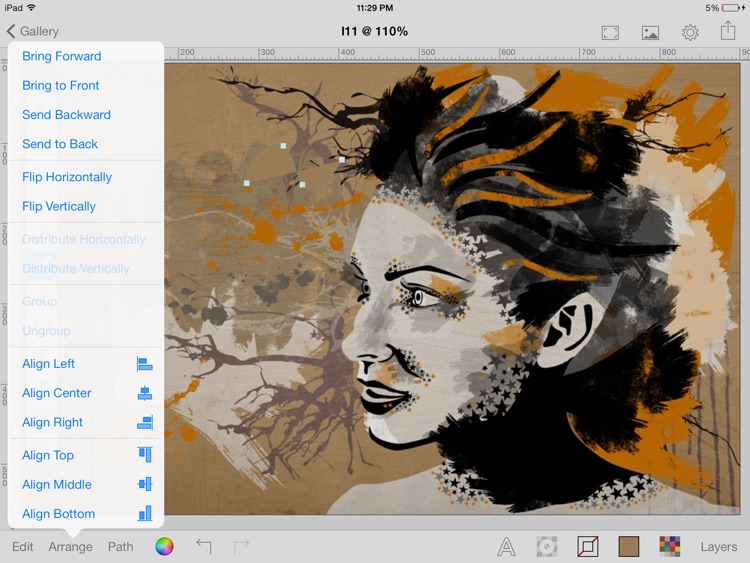The image size is (750, 563).
Task: Select Flip Horizontally
Action: [x=67, y=177]
